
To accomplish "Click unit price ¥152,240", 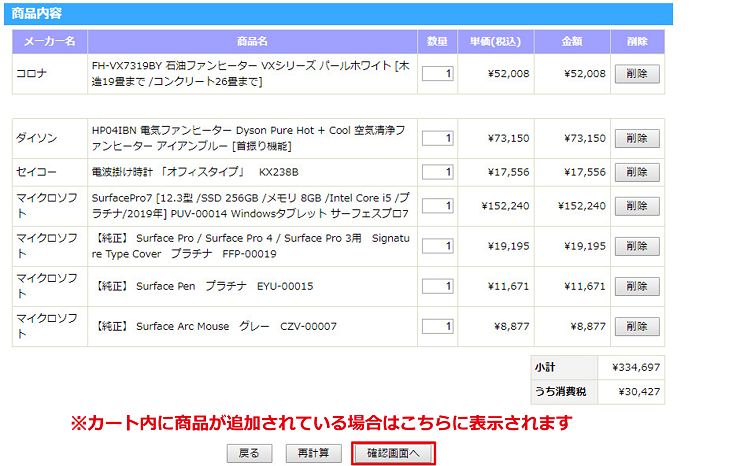I will 505,206.
